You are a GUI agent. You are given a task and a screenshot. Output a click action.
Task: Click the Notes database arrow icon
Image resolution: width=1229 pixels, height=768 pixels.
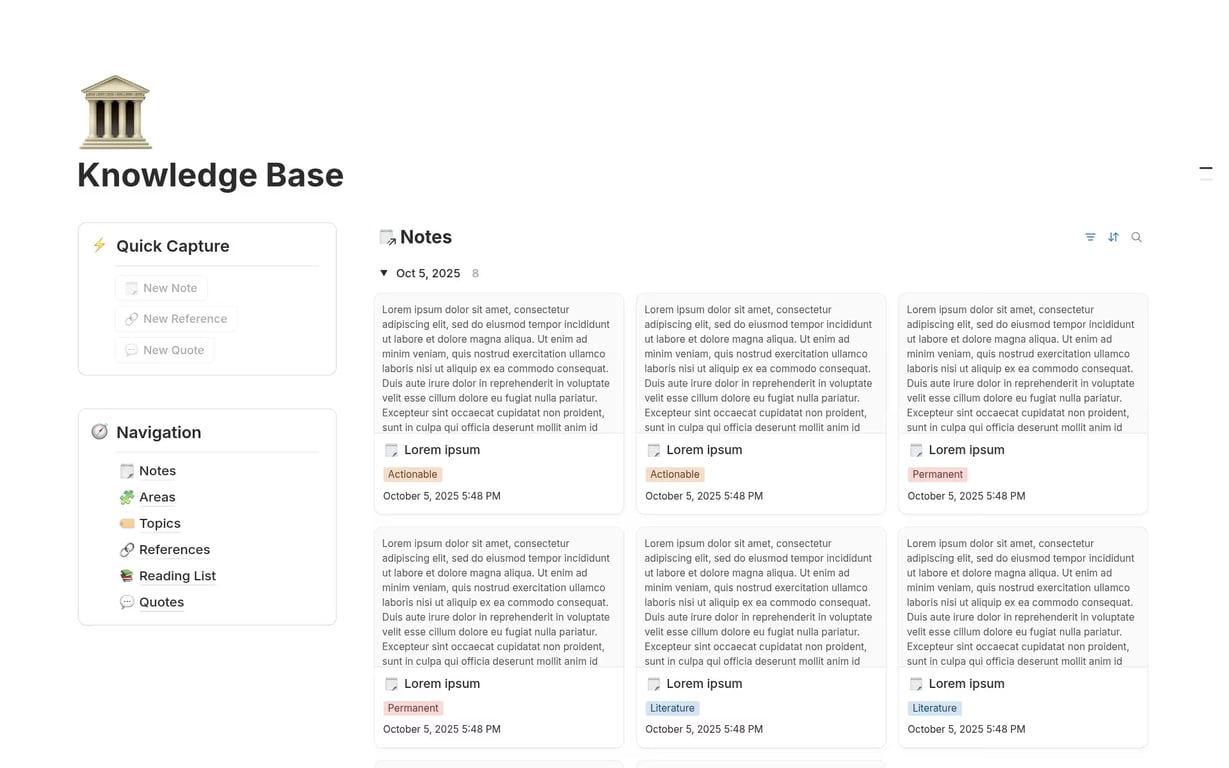(387, 238)
